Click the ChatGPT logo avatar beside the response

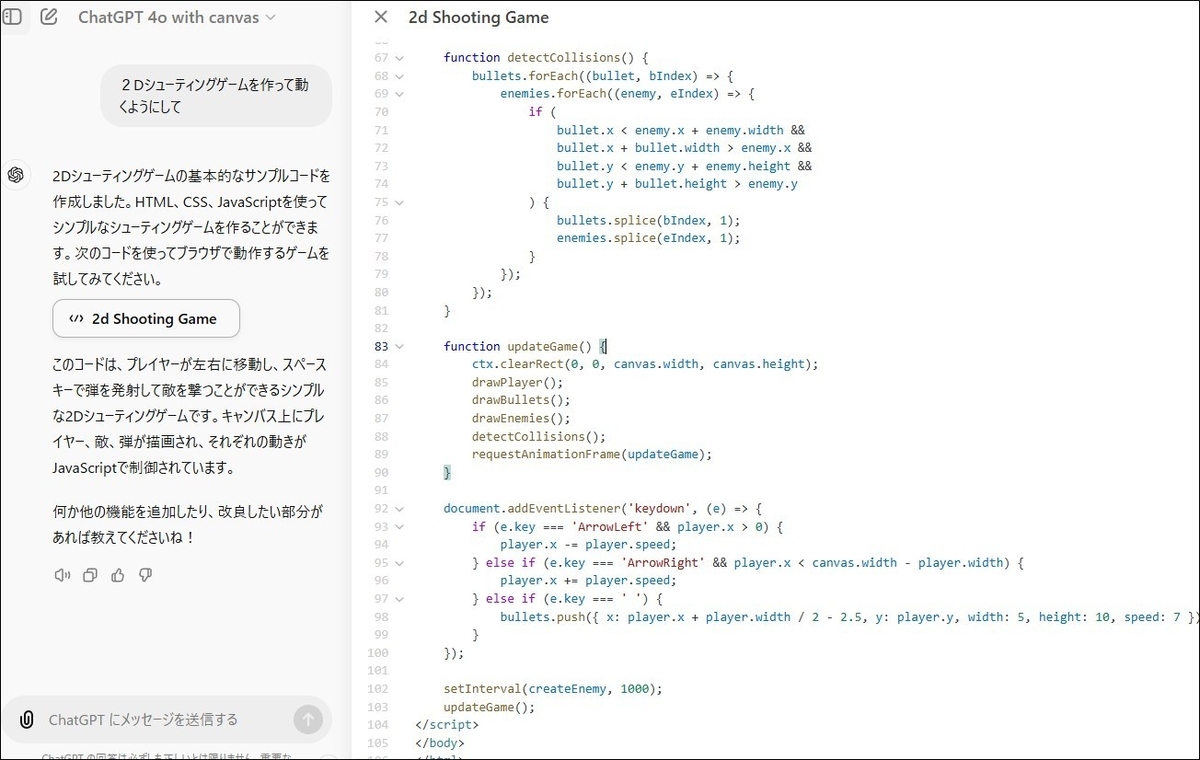click(15, 175)
